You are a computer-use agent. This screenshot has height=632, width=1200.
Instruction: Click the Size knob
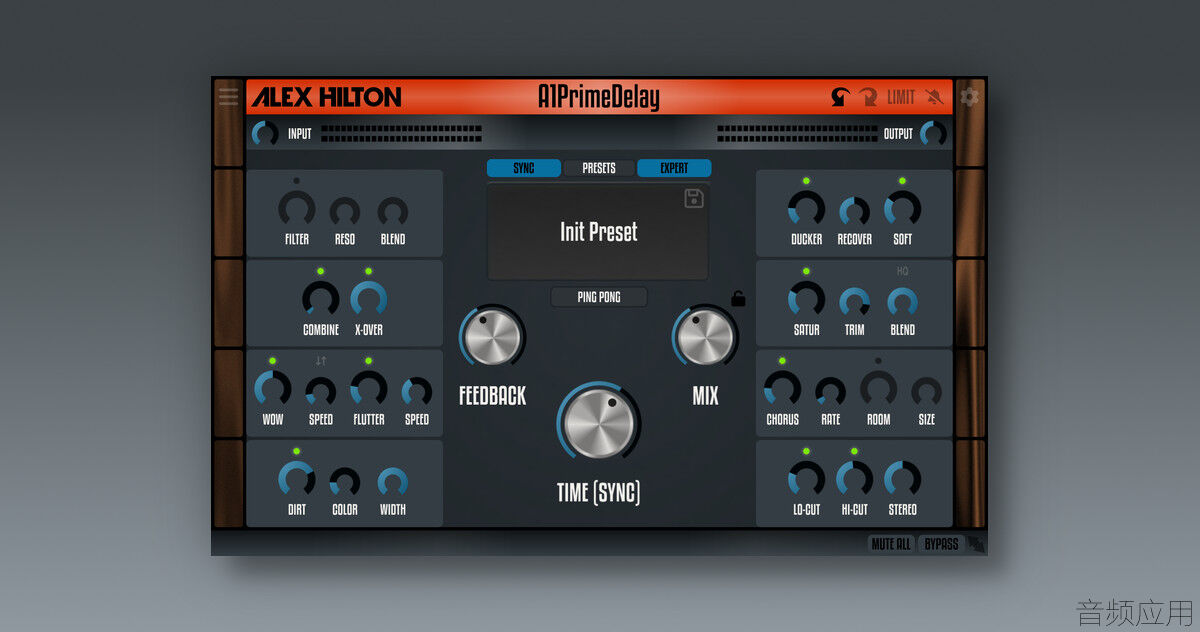click(926, 392)
